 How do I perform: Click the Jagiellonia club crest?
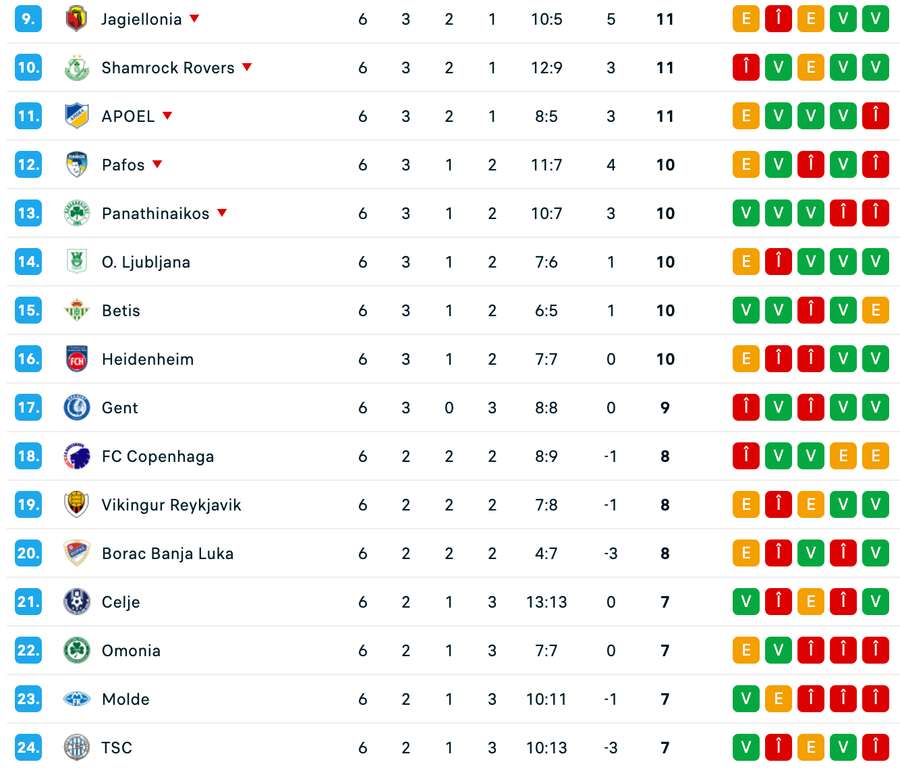pos(77,19)
